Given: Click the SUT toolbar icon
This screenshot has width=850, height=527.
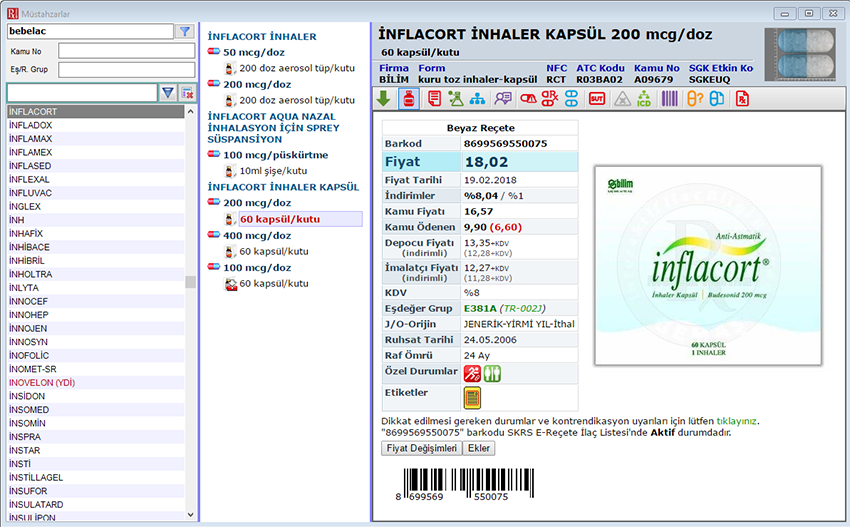Looking at the screenshot, I should coord(596,98).
